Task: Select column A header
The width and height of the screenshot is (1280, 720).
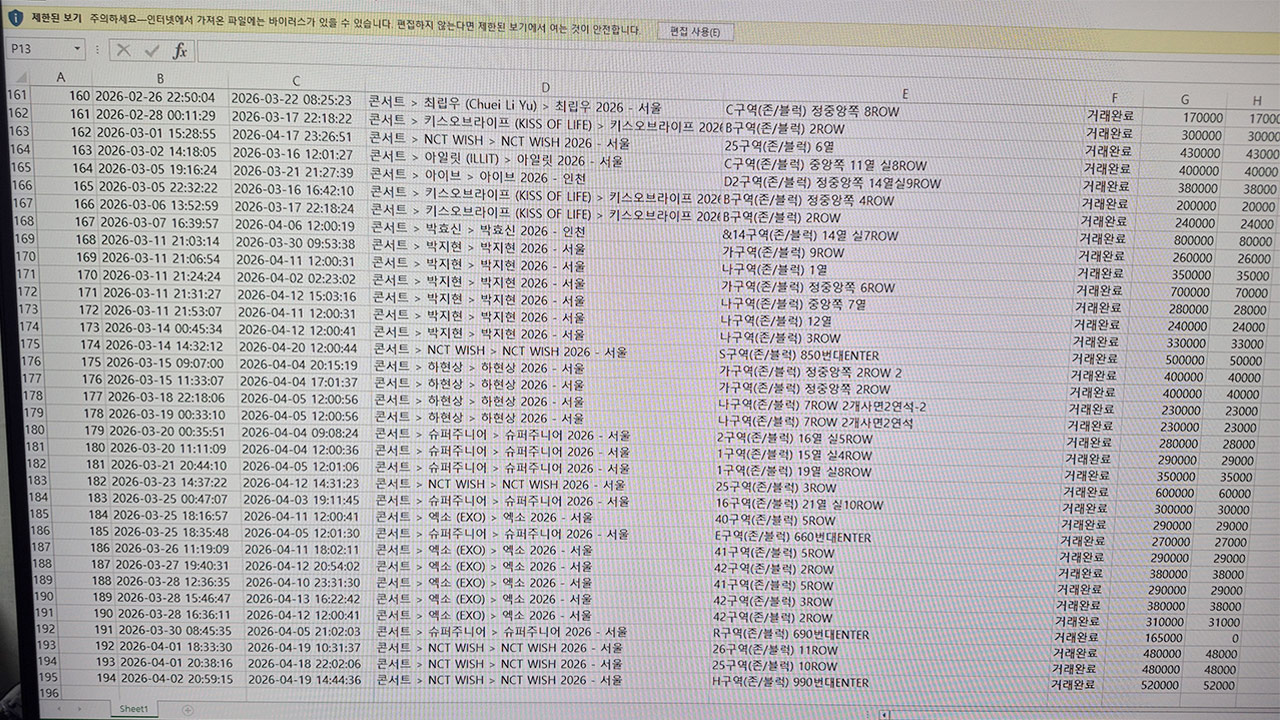Action: pos(62,77)
